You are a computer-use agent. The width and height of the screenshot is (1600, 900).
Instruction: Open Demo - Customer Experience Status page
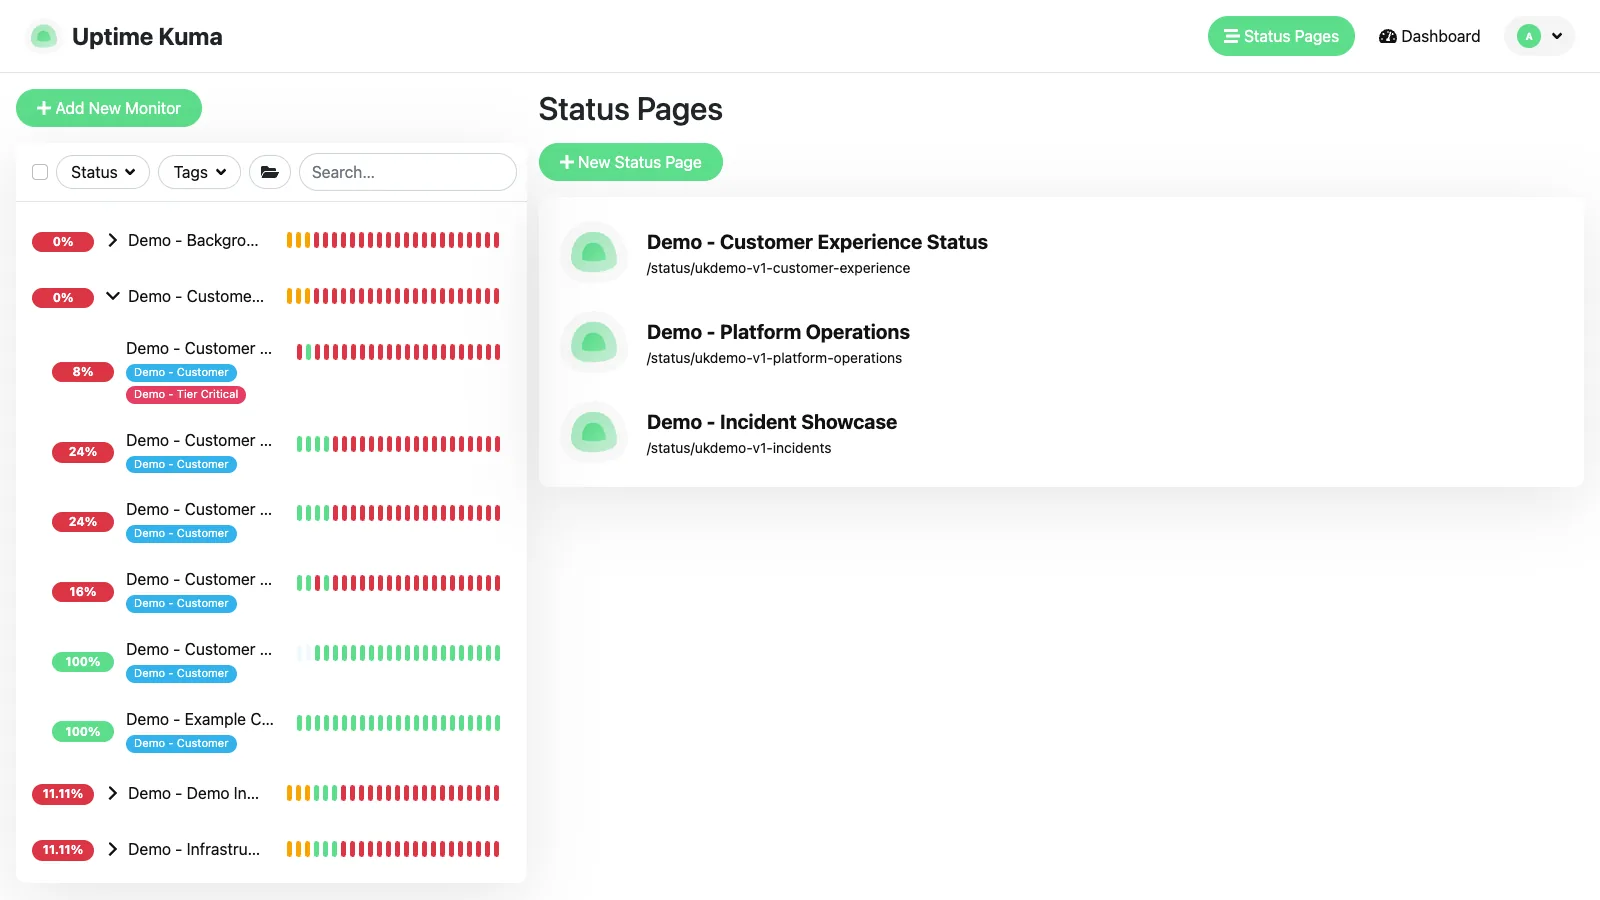[817, 242]
